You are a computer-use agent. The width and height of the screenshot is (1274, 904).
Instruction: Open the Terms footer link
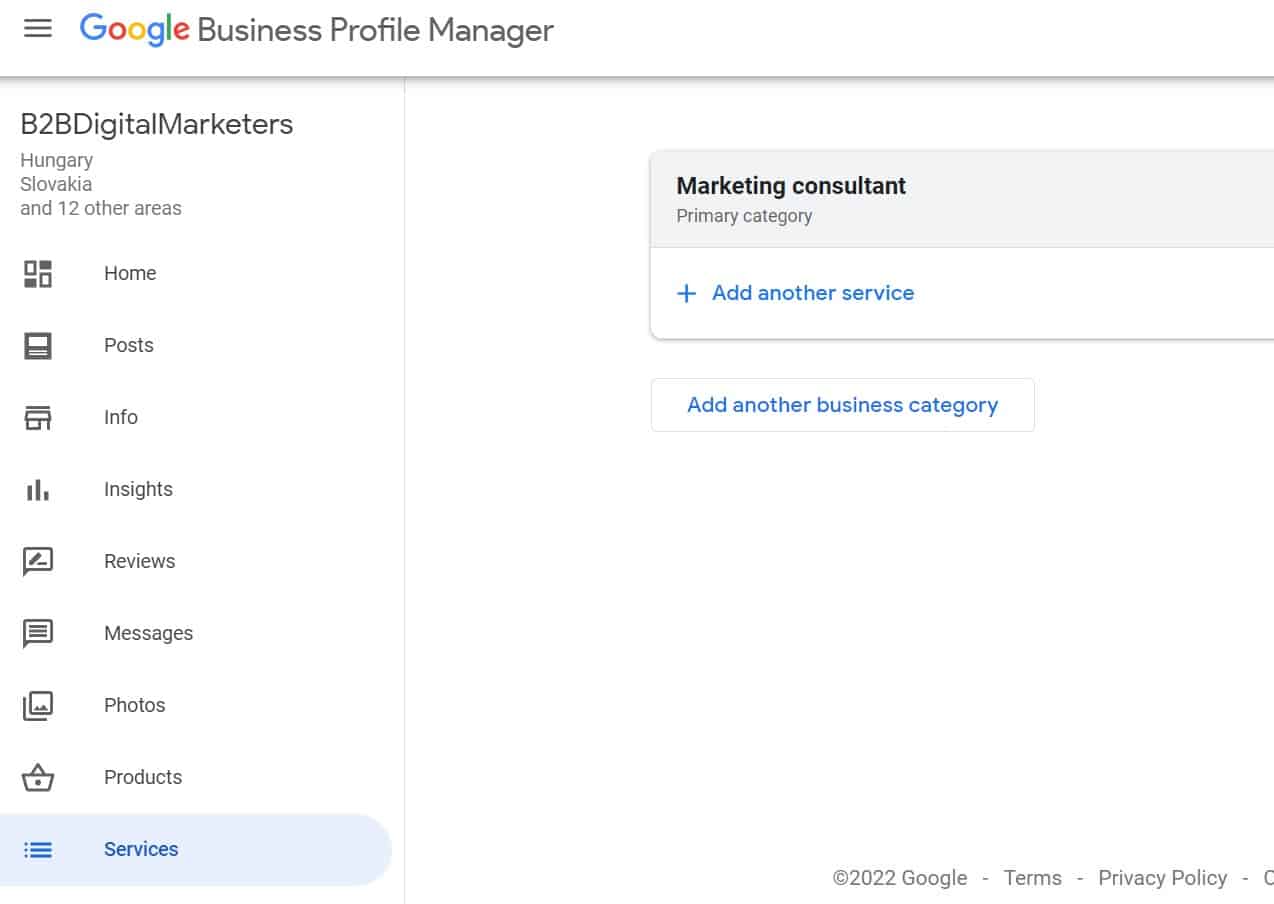1032,878
